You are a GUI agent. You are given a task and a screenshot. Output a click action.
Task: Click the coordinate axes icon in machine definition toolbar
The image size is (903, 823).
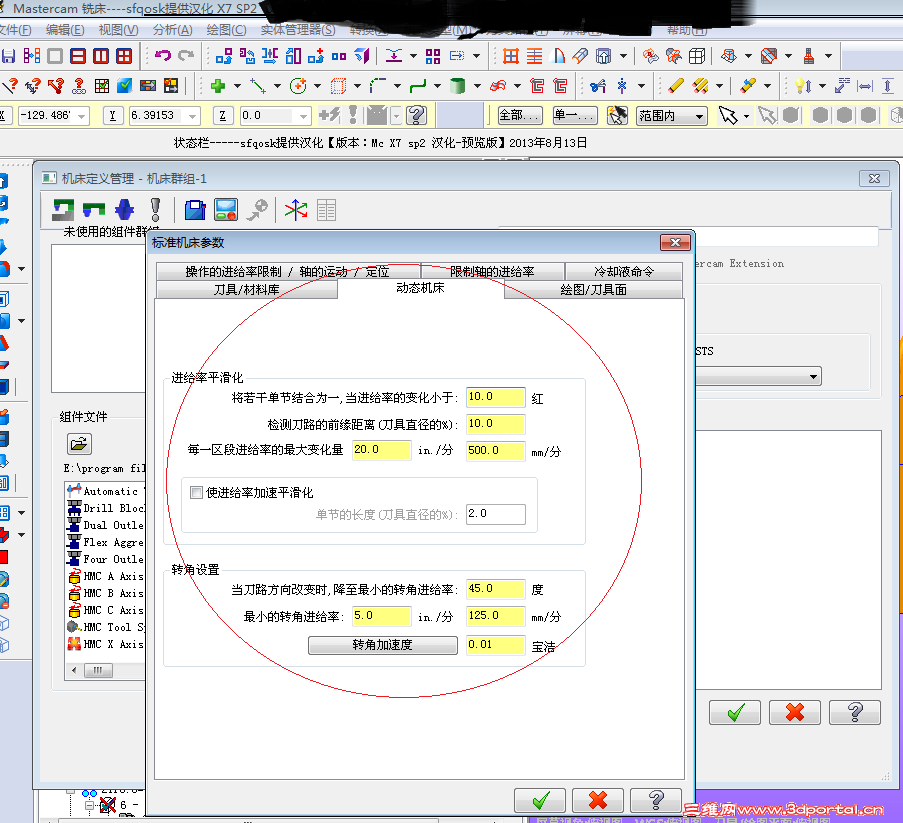pos(295,210)
